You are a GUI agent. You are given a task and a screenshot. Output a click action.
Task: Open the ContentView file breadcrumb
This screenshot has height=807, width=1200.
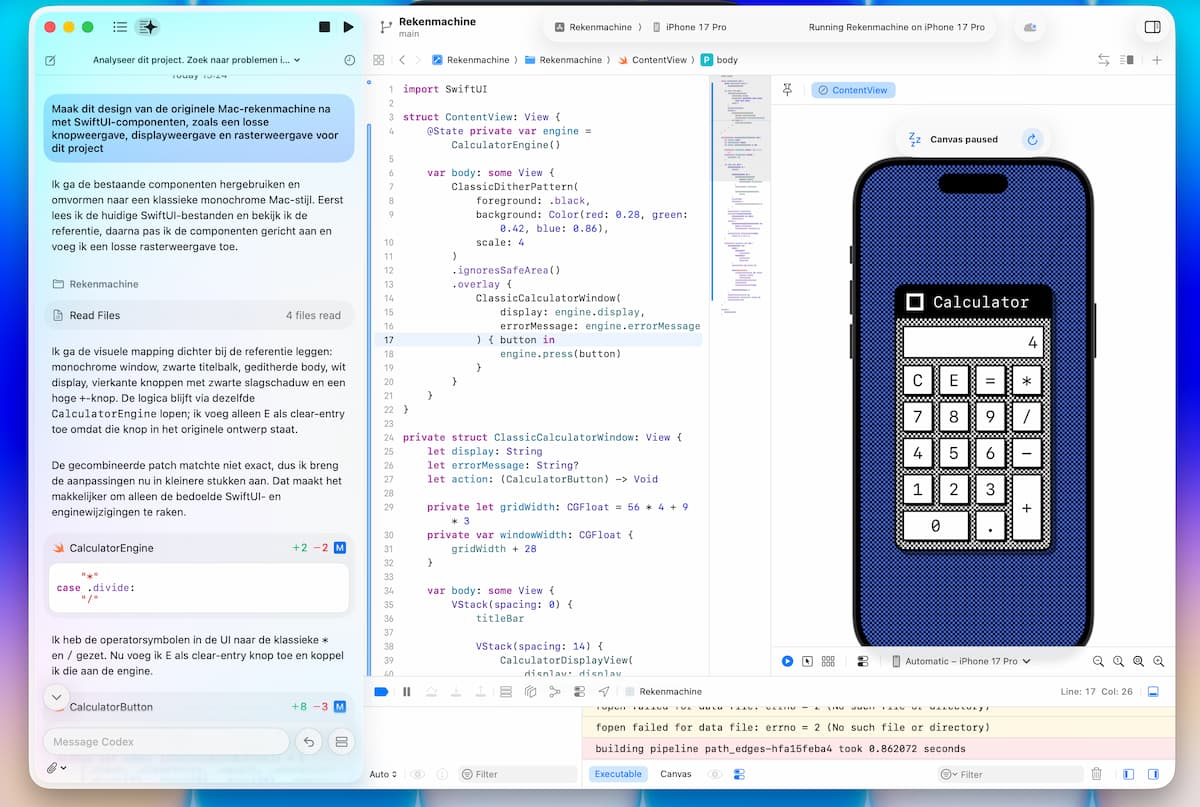tap(651, 60)
